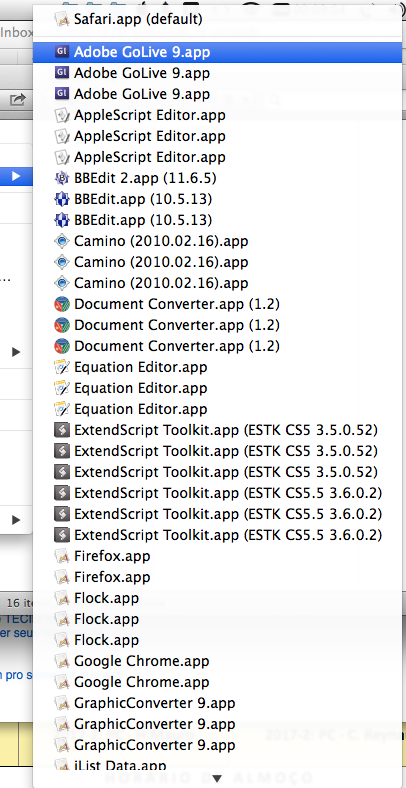406x788 pixels.
Task: Click the icon of the middle ESTK CS5.5 3.6.0.2 entry
Action: [61, 515]
